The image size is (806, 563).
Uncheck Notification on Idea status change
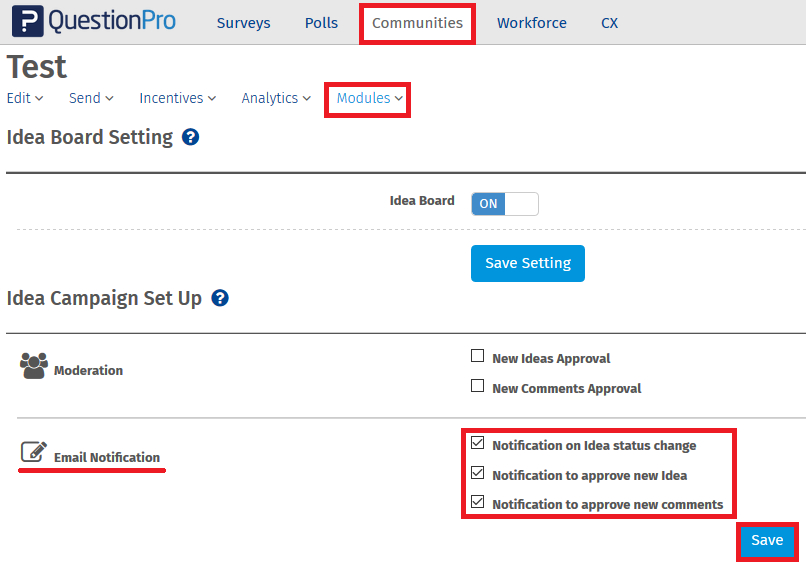478,444
